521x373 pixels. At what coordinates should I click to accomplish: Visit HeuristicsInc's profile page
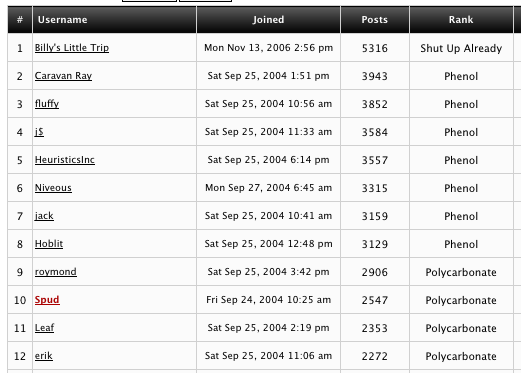[65, 160]
